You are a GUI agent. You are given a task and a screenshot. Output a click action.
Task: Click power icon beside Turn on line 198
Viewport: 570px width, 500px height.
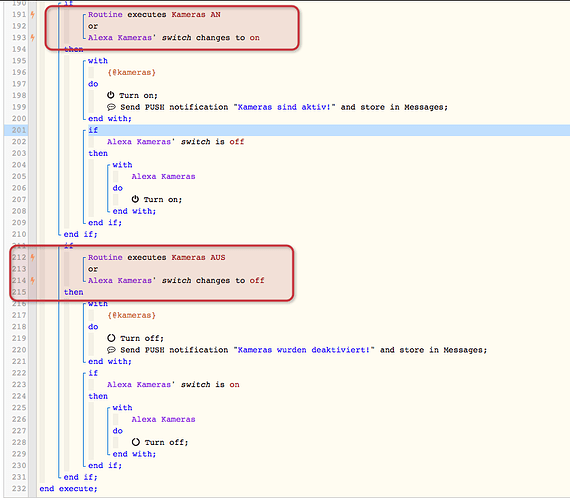111,95
